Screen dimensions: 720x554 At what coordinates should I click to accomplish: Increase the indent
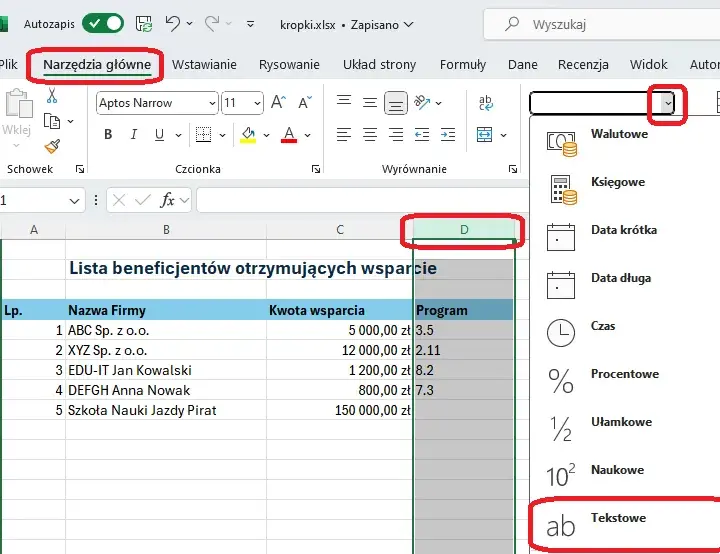[448, 135]
